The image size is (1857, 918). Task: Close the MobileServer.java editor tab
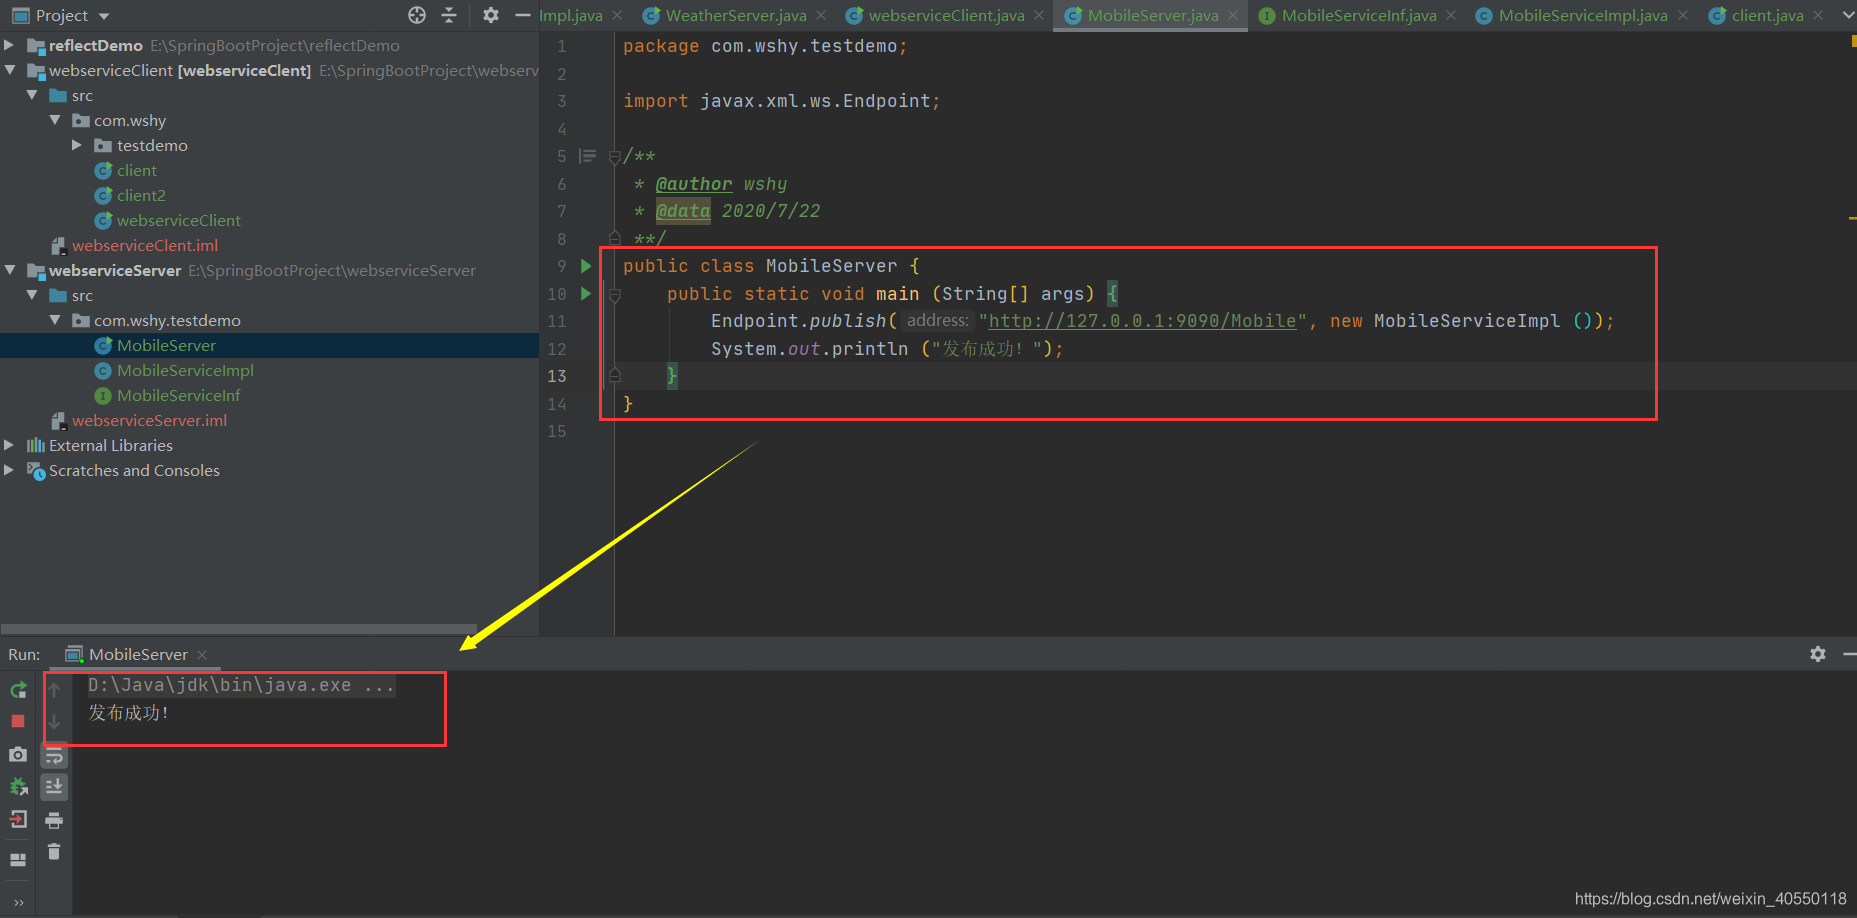point(1233,15)
